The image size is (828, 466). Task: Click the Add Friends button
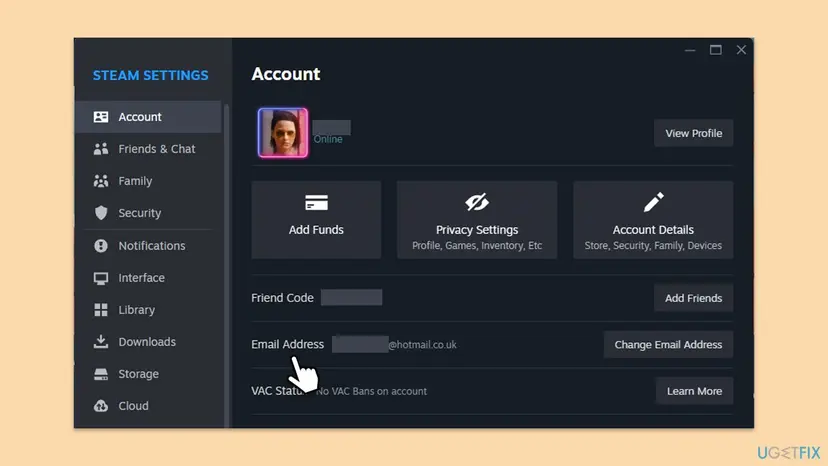(693, 298)
